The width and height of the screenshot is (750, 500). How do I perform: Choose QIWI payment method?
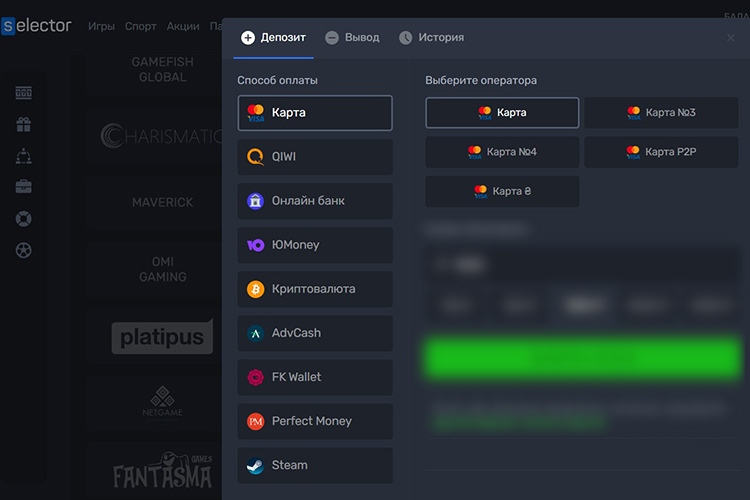click(x=315, y=157)
